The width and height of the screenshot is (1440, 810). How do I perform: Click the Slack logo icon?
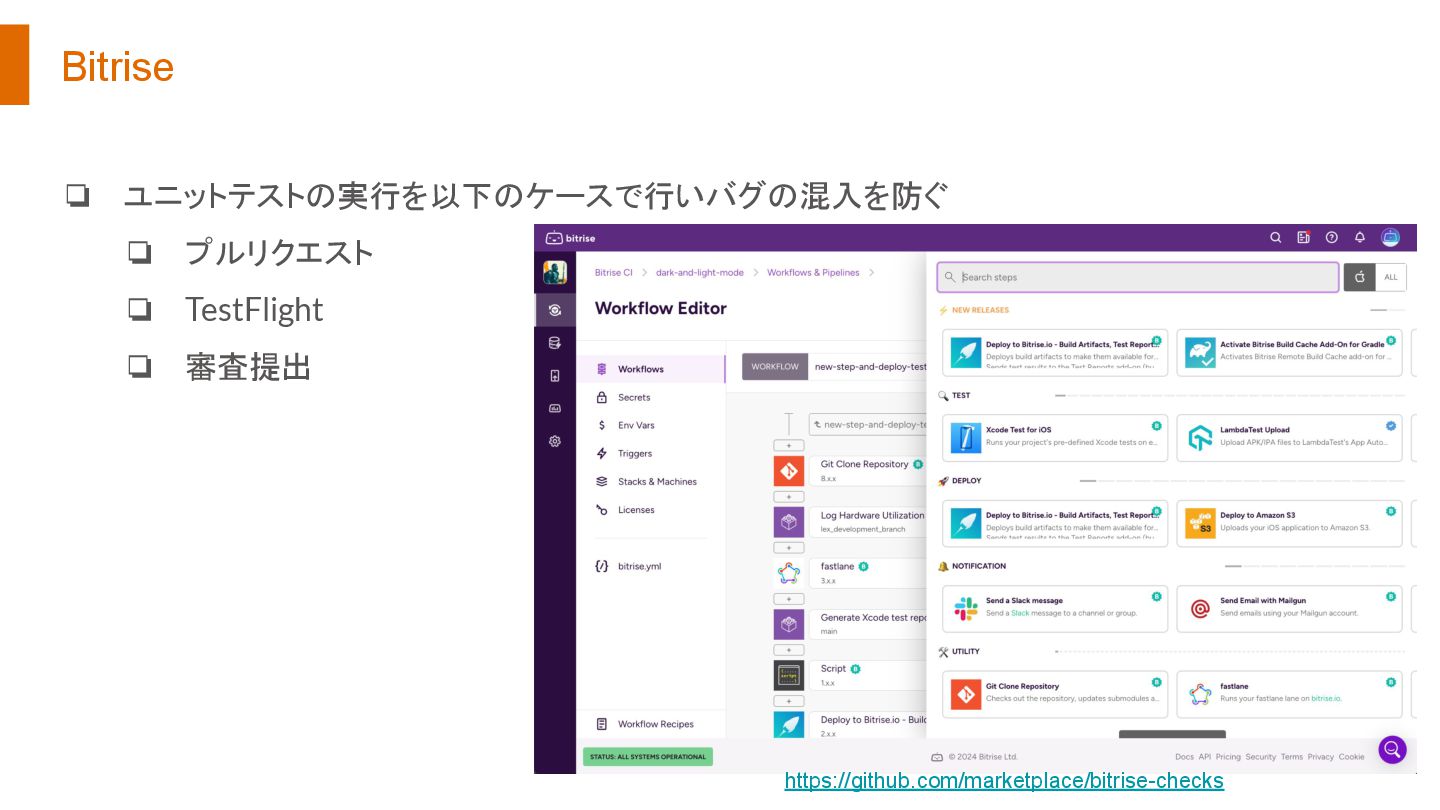coord(965,608)
